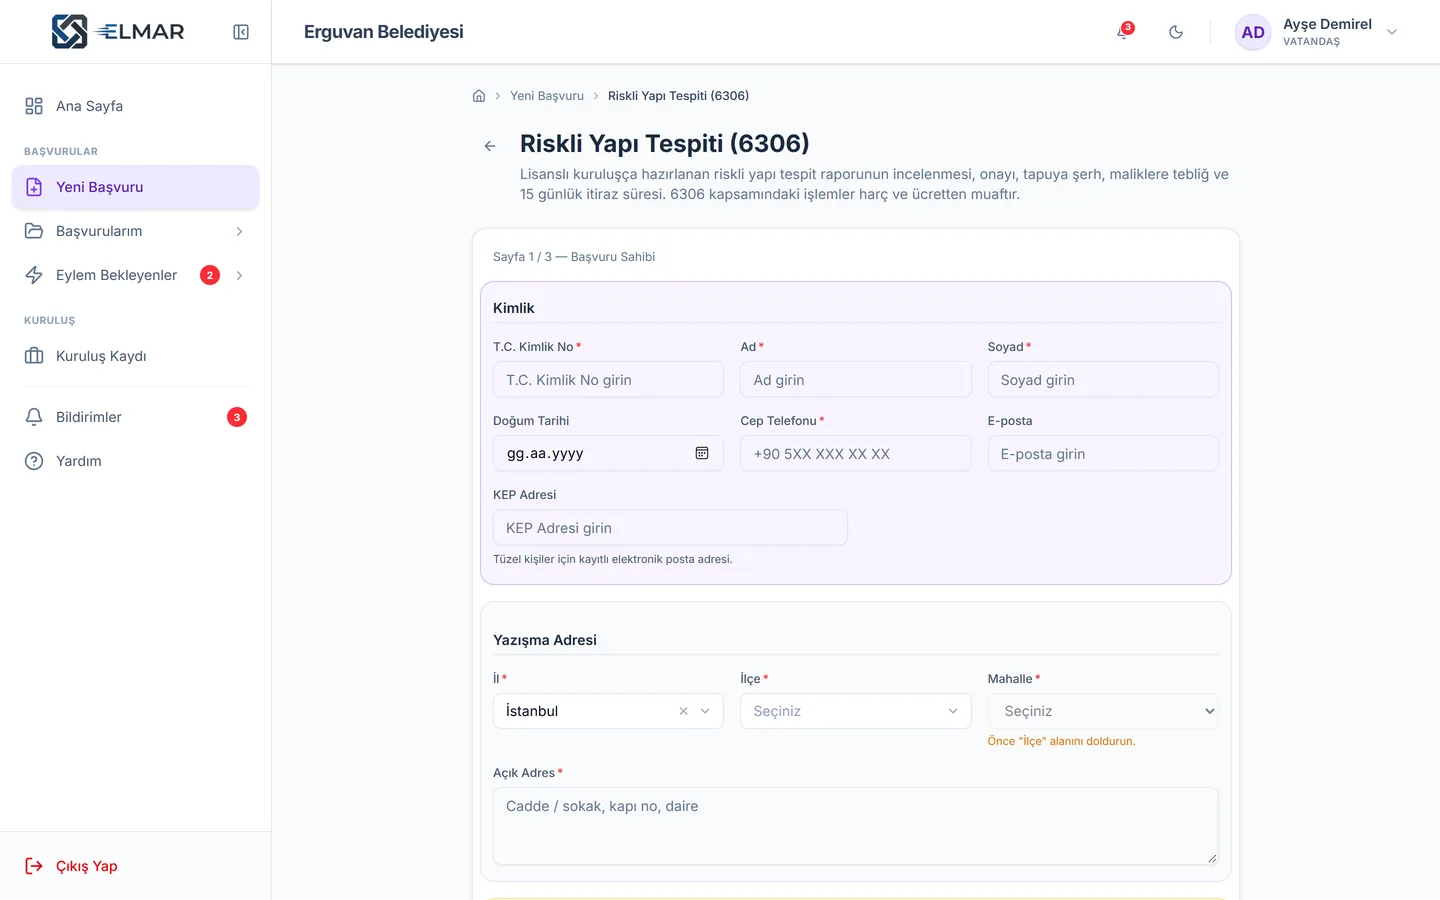Focus the Açık Adres textarea
The width and height of the screenshot is (1440, 900).
click(855, 826)
